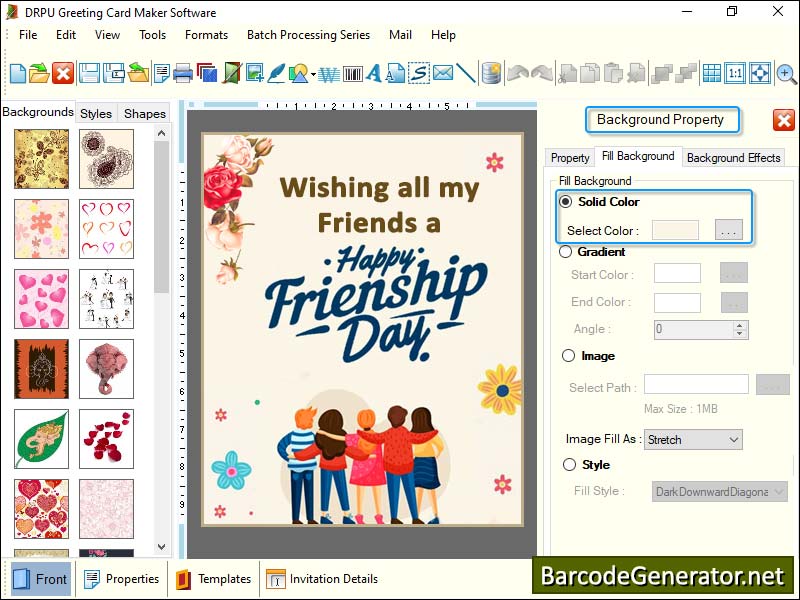Click the Invitation Details button
The height and width of the screenshot is (600, 800).
point(322,579)
